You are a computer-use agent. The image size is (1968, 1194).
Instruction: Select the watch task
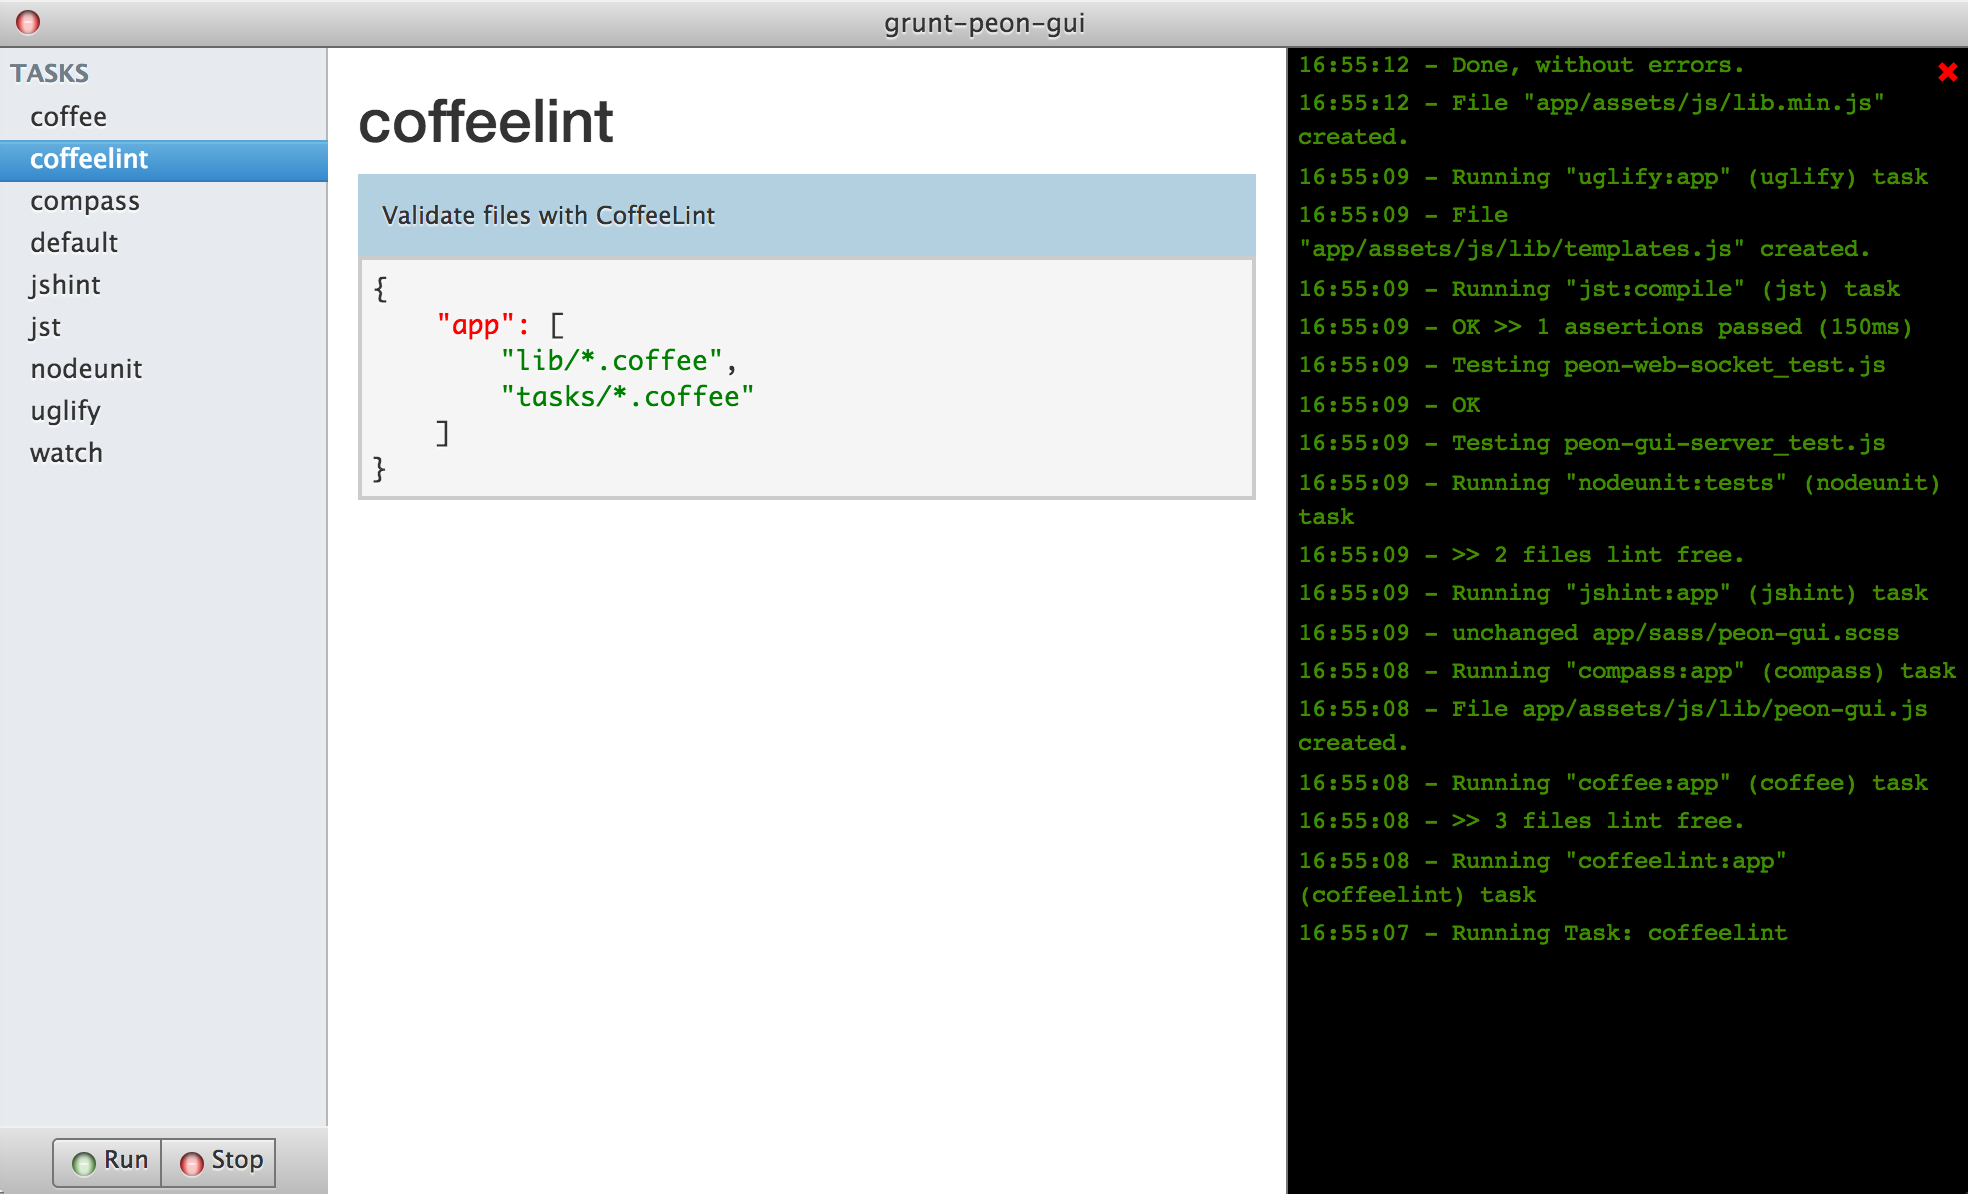[x=163, y=453]
